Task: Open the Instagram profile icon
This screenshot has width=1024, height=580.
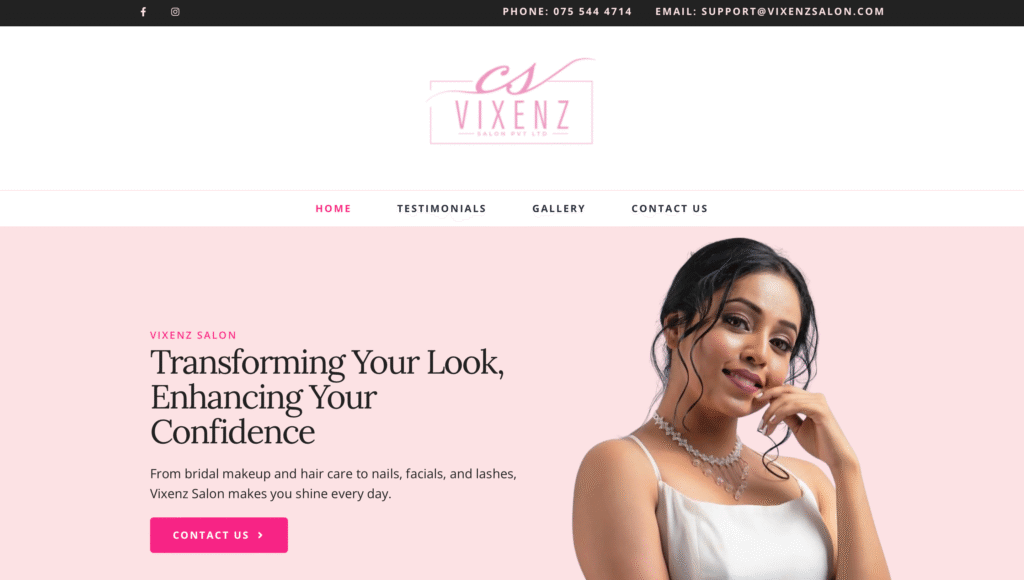Action: [x=175, y=12]
